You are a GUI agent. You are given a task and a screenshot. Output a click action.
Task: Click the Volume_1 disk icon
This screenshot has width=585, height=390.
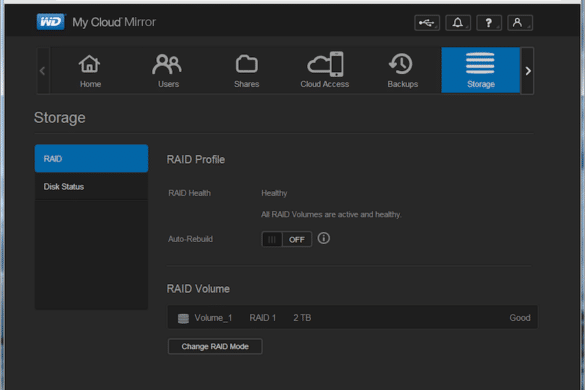coord(183,318)
